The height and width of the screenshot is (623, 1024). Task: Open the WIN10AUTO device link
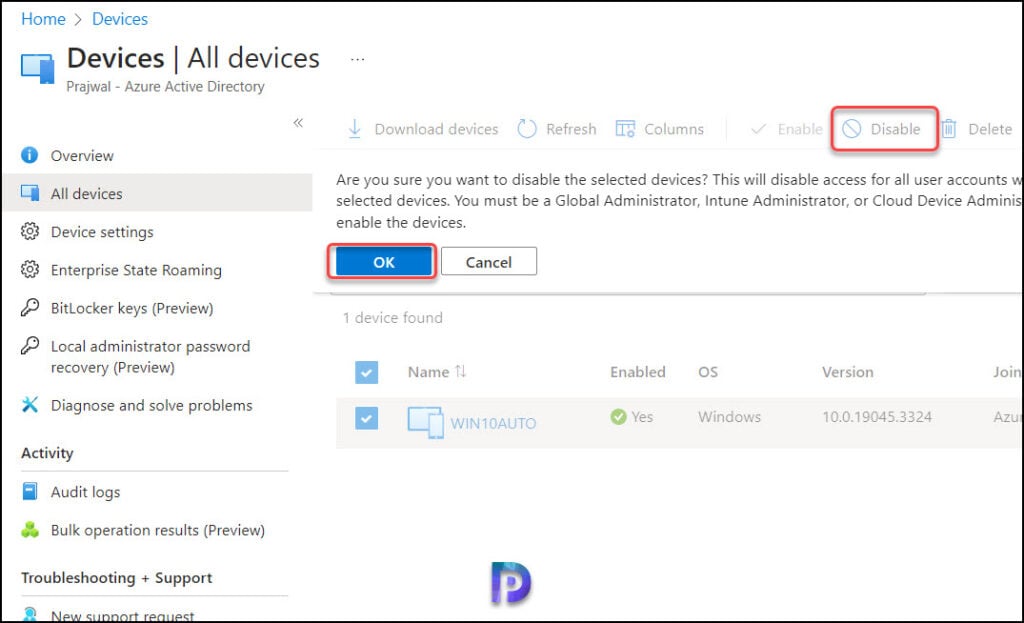493,423
